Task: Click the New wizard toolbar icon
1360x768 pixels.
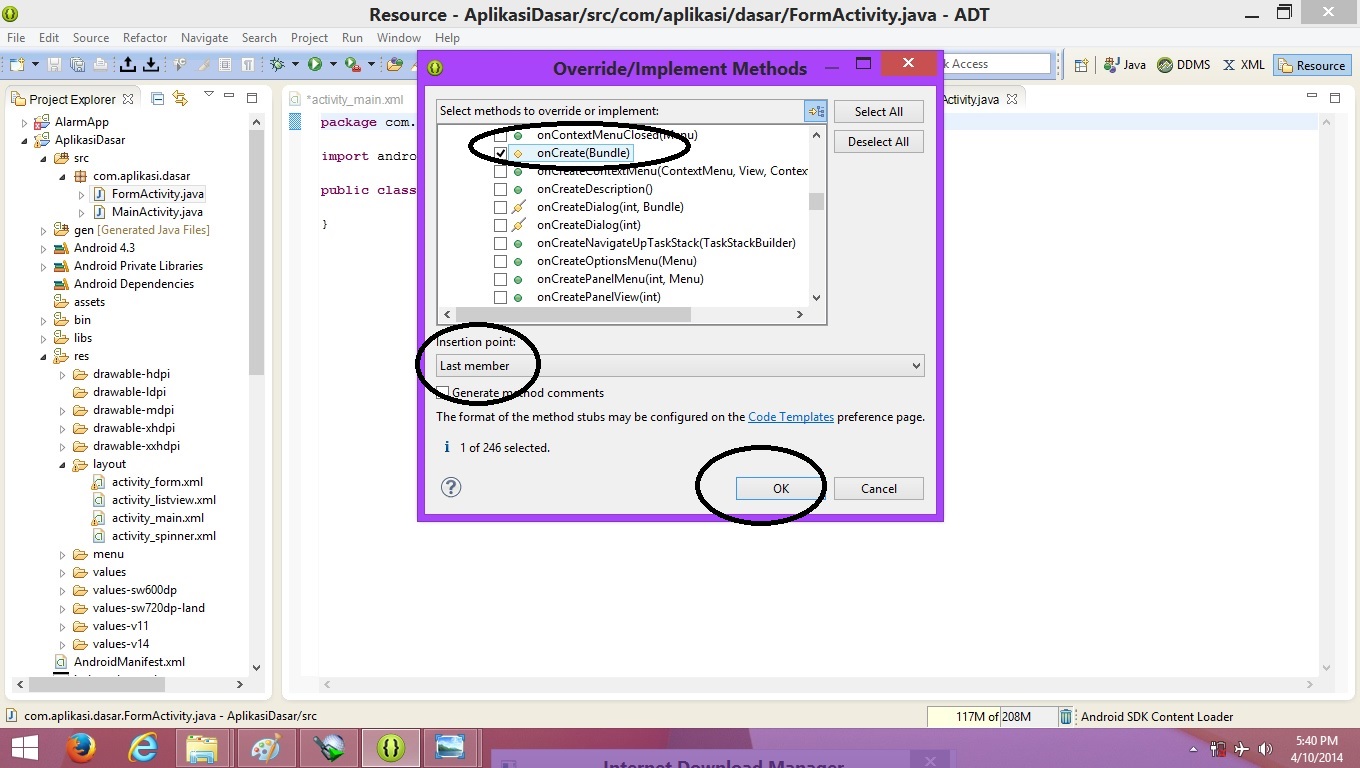Action: click(x=16, y=64)
